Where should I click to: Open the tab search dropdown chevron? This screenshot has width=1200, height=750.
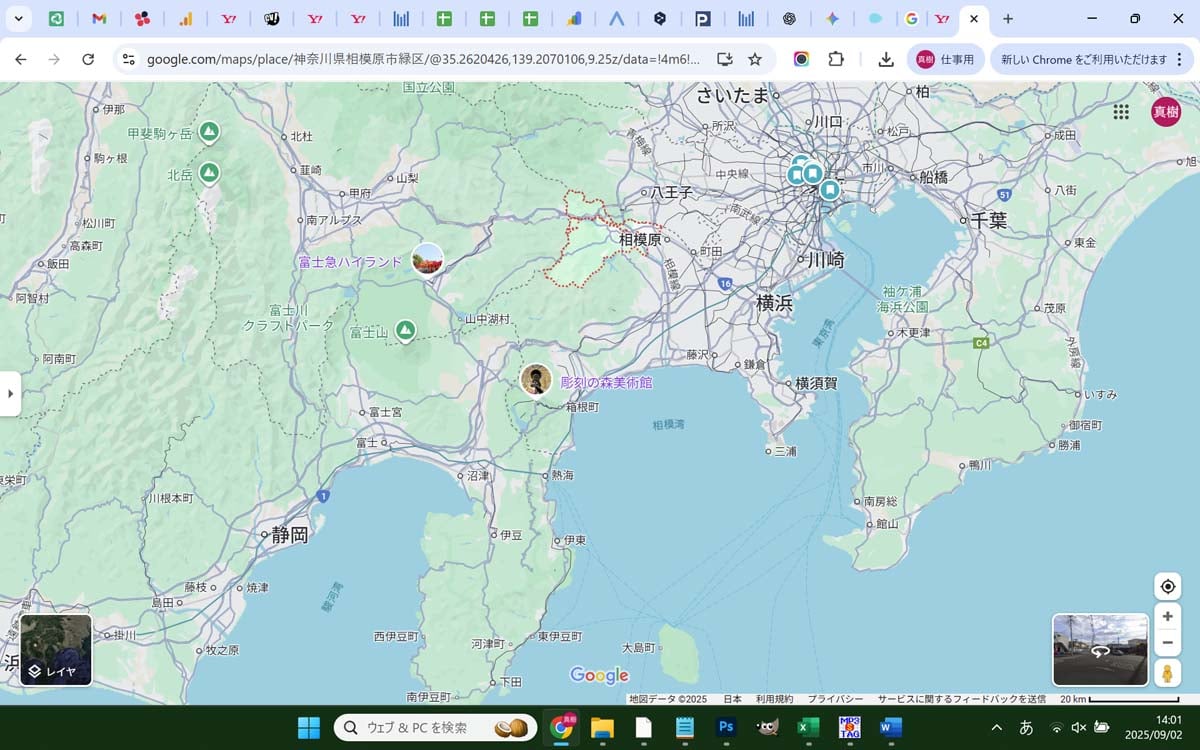point(18,19)
